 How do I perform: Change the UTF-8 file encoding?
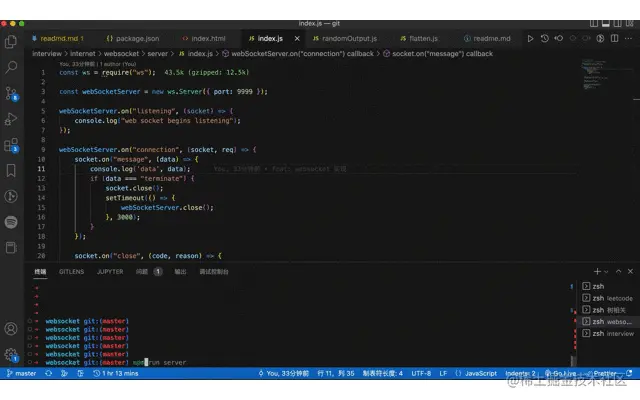421,373
